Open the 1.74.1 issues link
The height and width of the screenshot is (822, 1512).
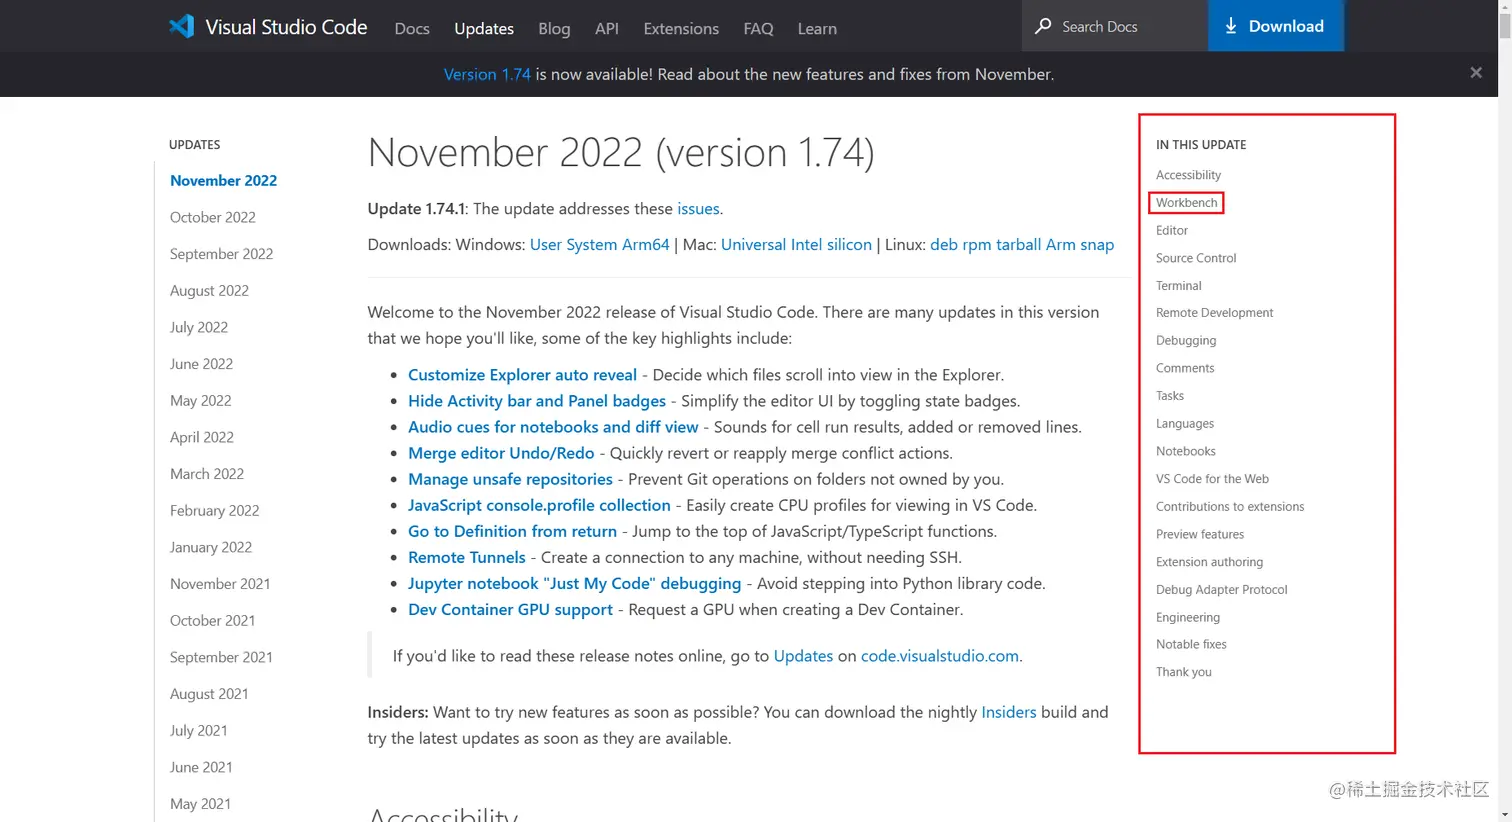coord(698,209)
